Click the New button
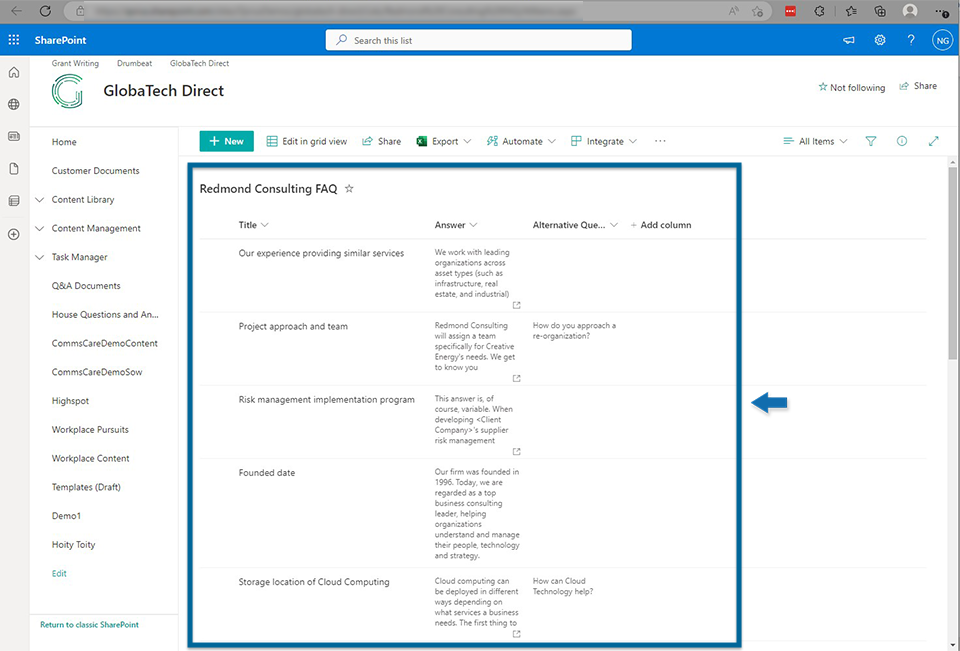The height and width of the screenshot is (651, 960). point(226,141)
